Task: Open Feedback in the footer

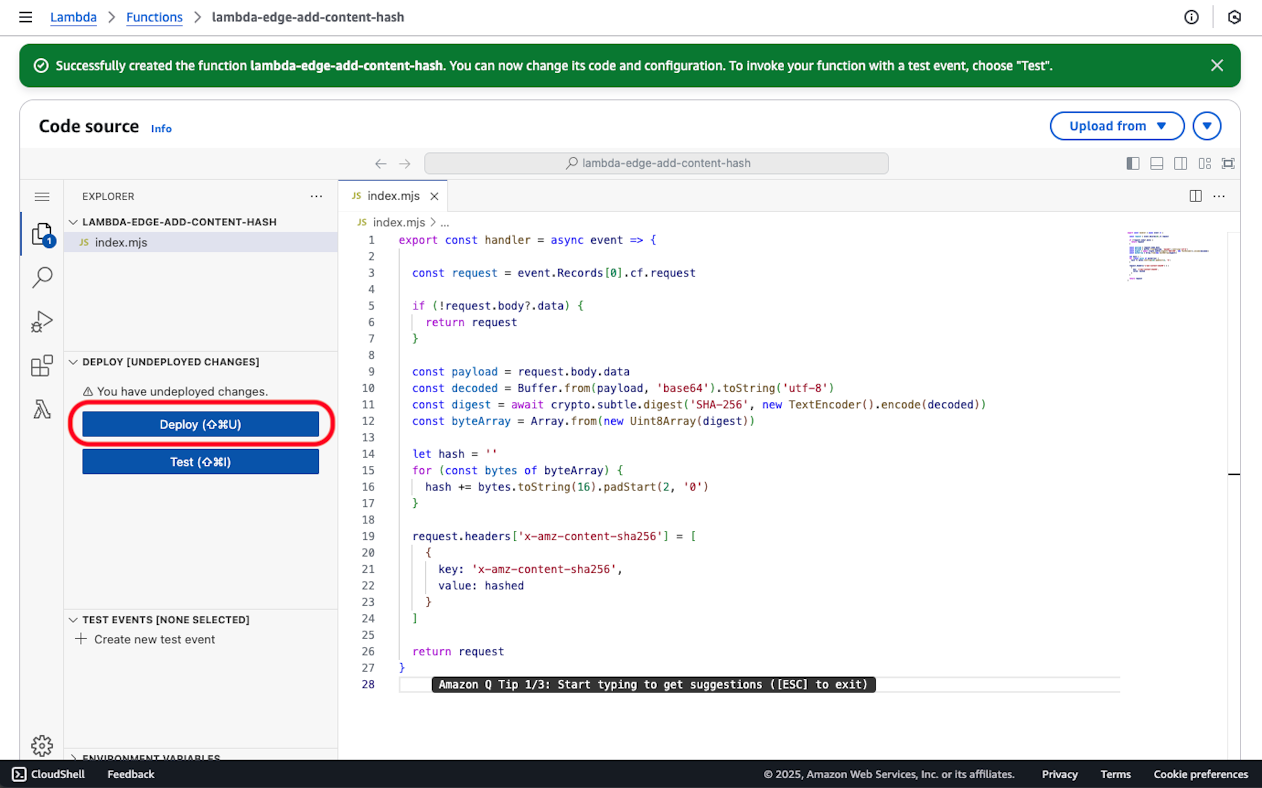Action: pos(131,774)
